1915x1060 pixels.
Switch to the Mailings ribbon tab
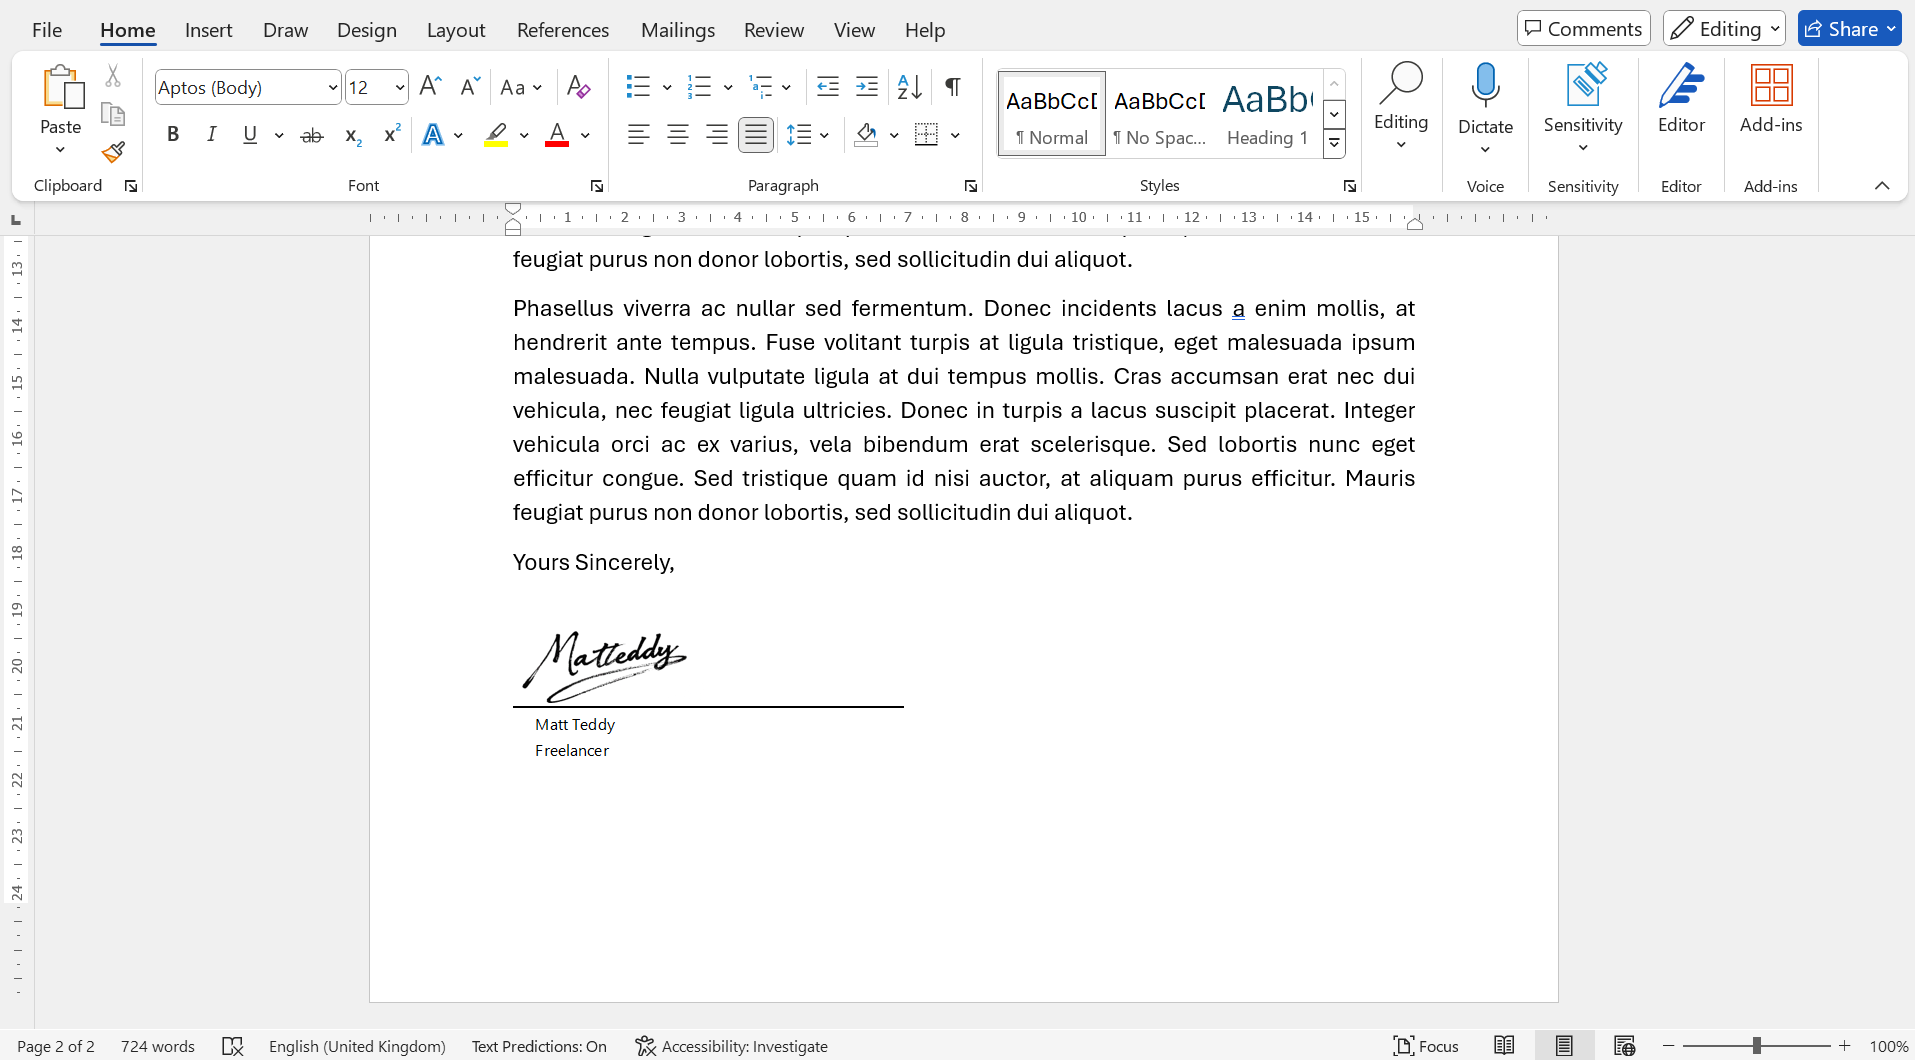(x=678, y=30)
